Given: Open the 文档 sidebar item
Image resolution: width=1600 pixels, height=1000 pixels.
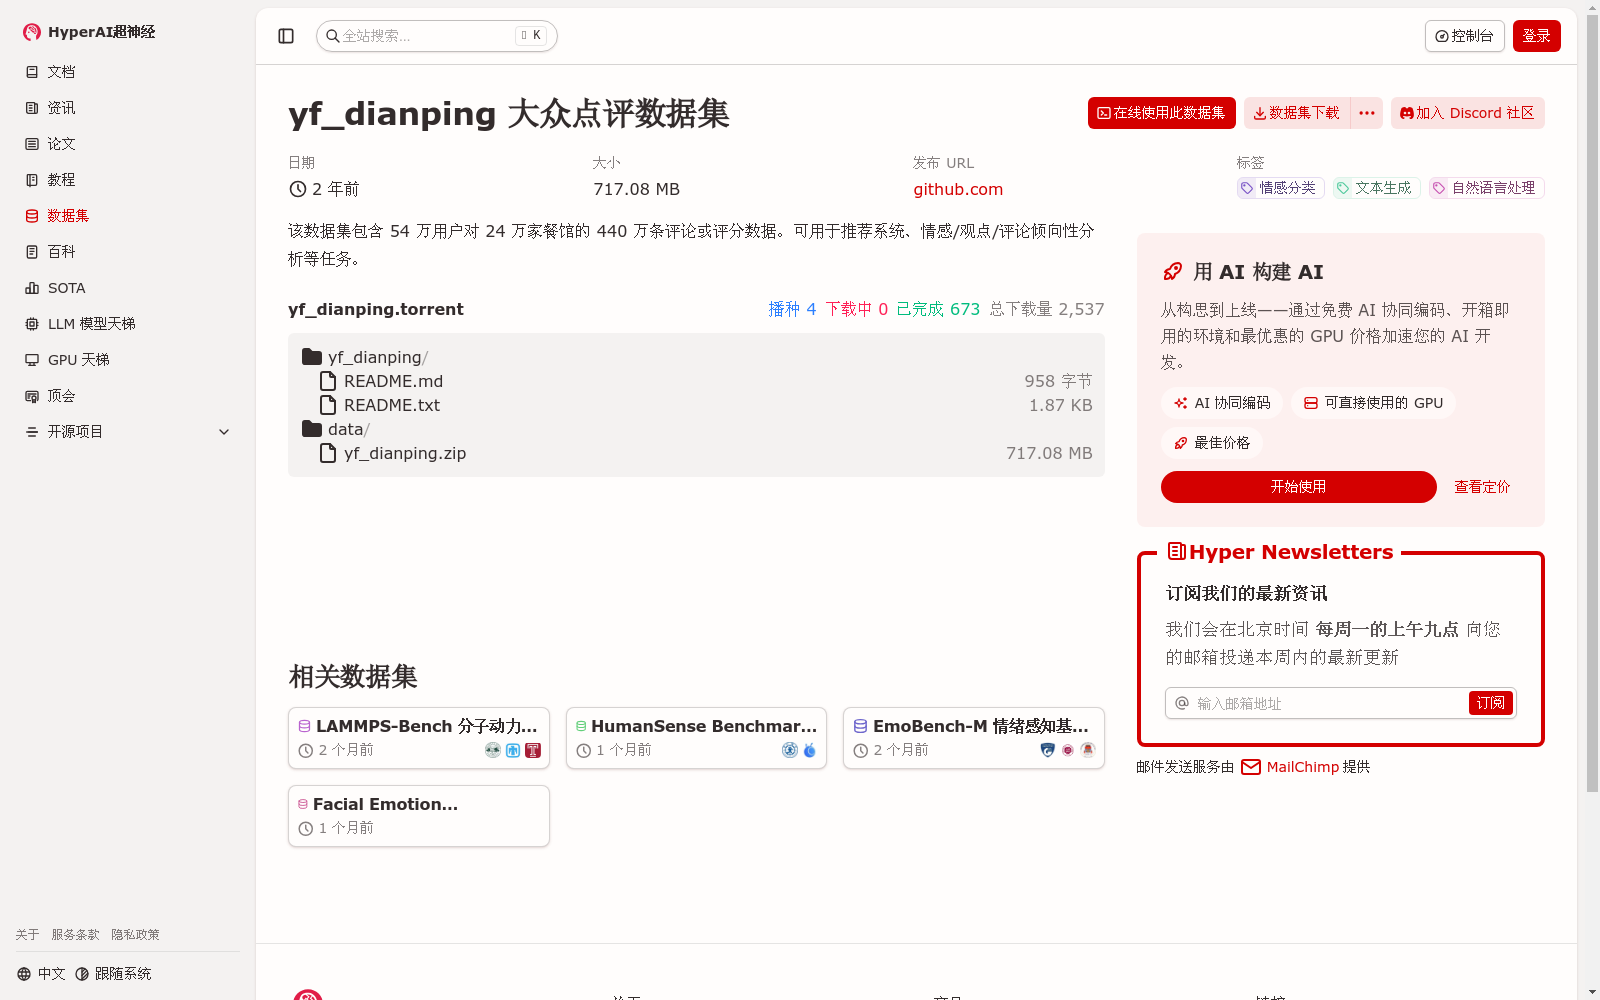Looking at the screenshot, I should click(x=128, y=72).
